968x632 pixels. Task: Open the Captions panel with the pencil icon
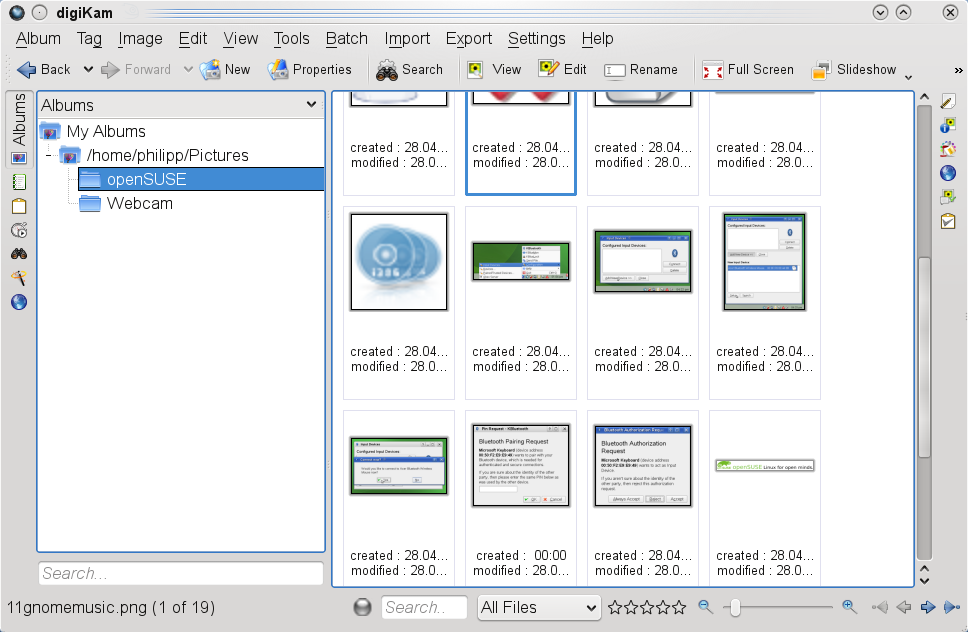click(x=947, y=101)
